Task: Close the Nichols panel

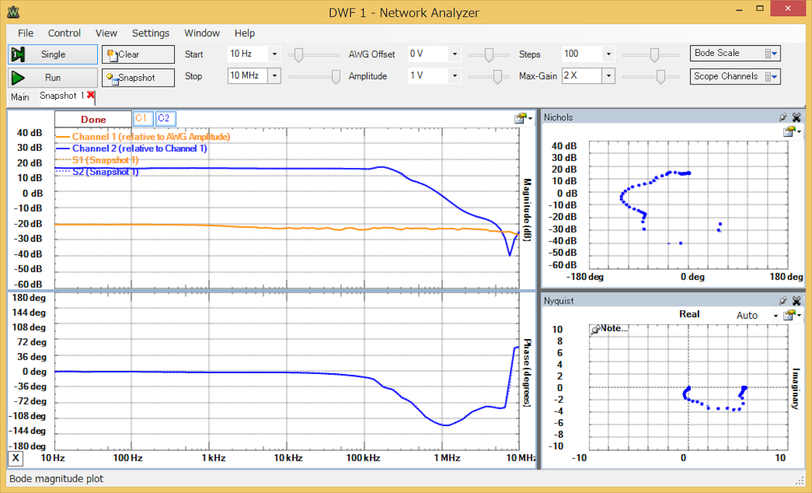Action: [x=796, y=118]
